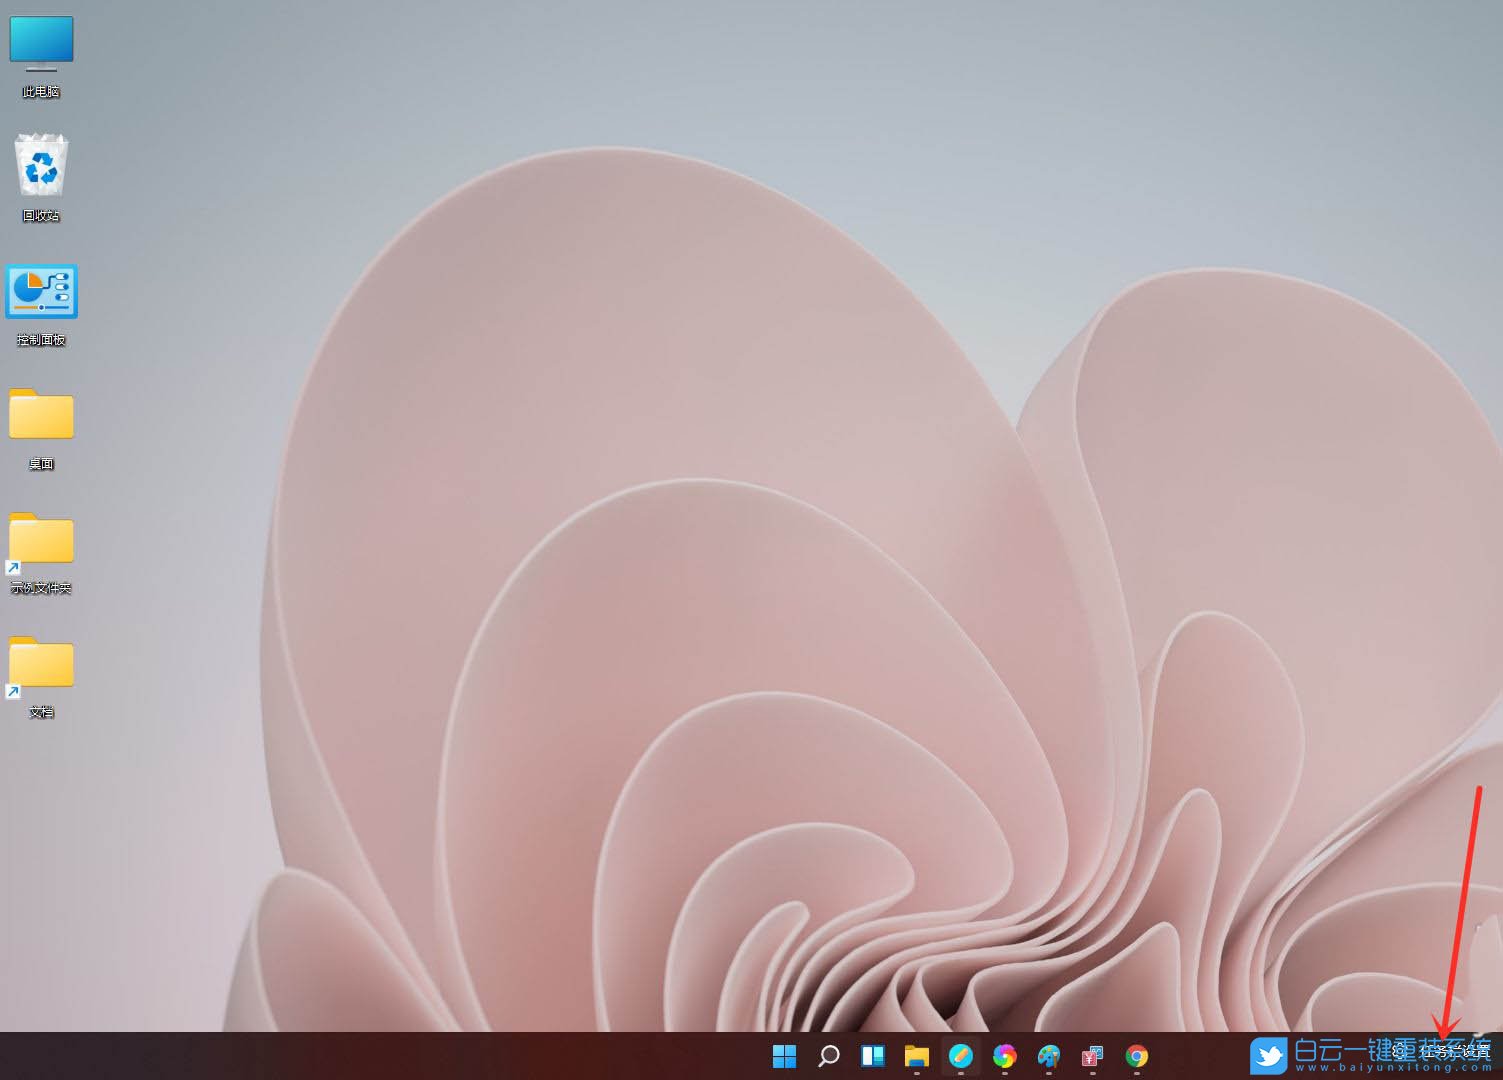
Task: Click the Start menu button
Action: [785, 1056]
